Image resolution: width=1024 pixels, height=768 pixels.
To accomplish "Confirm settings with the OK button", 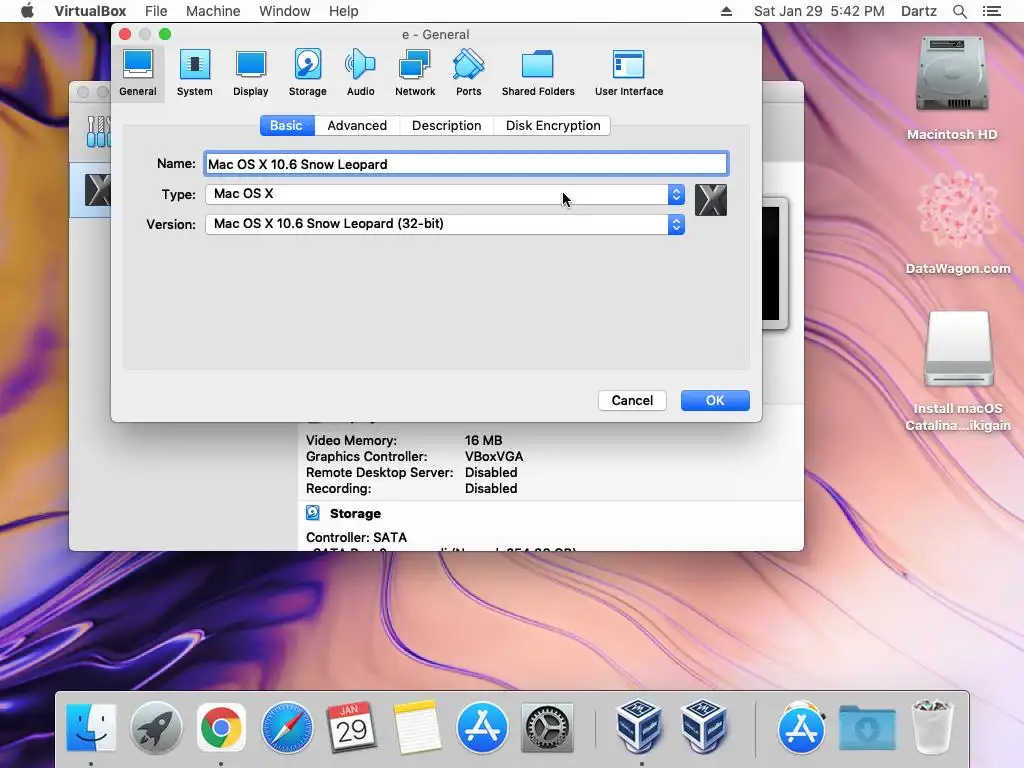I will click(715, 400).
